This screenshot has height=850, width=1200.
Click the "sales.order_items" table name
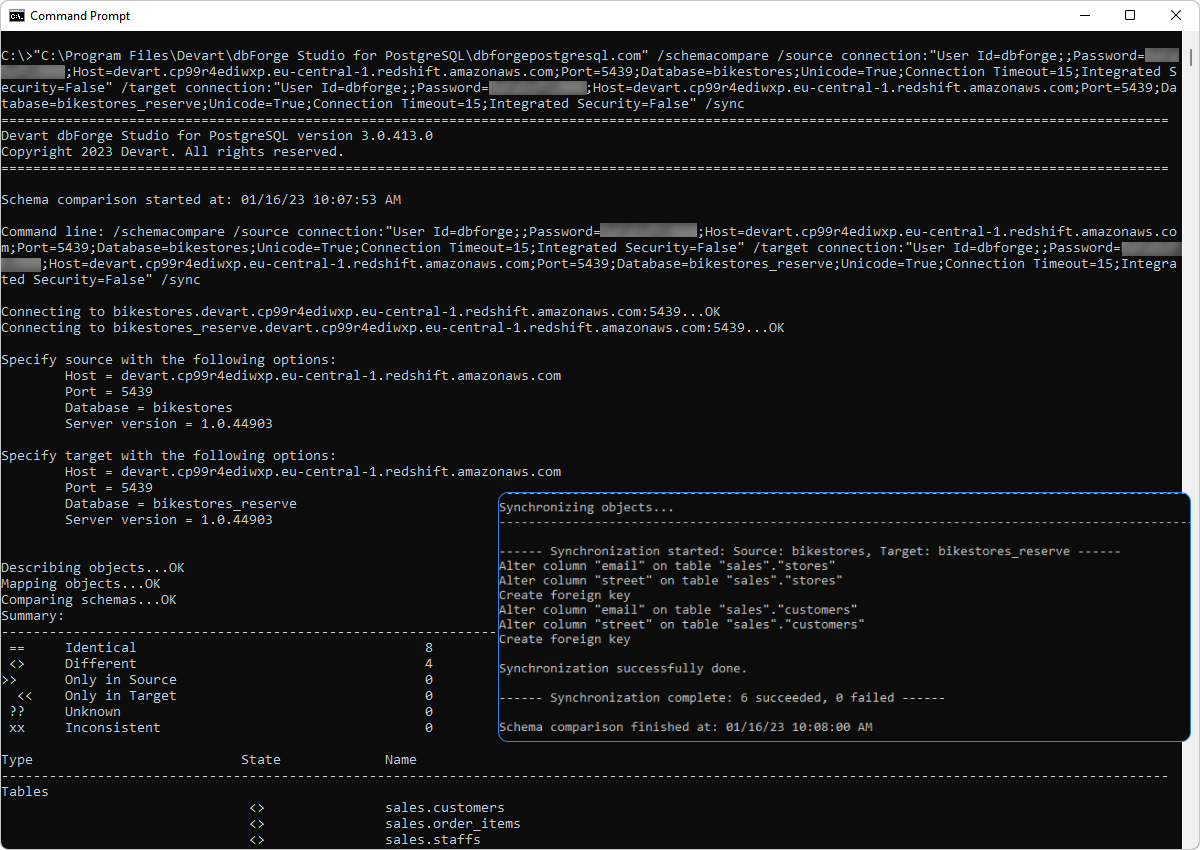[453, 824]
